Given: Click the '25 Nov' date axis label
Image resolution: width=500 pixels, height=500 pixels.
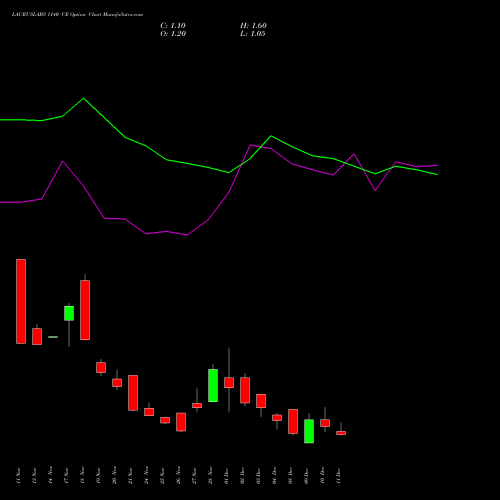Looking at the screenshot, I should (162, 476).
